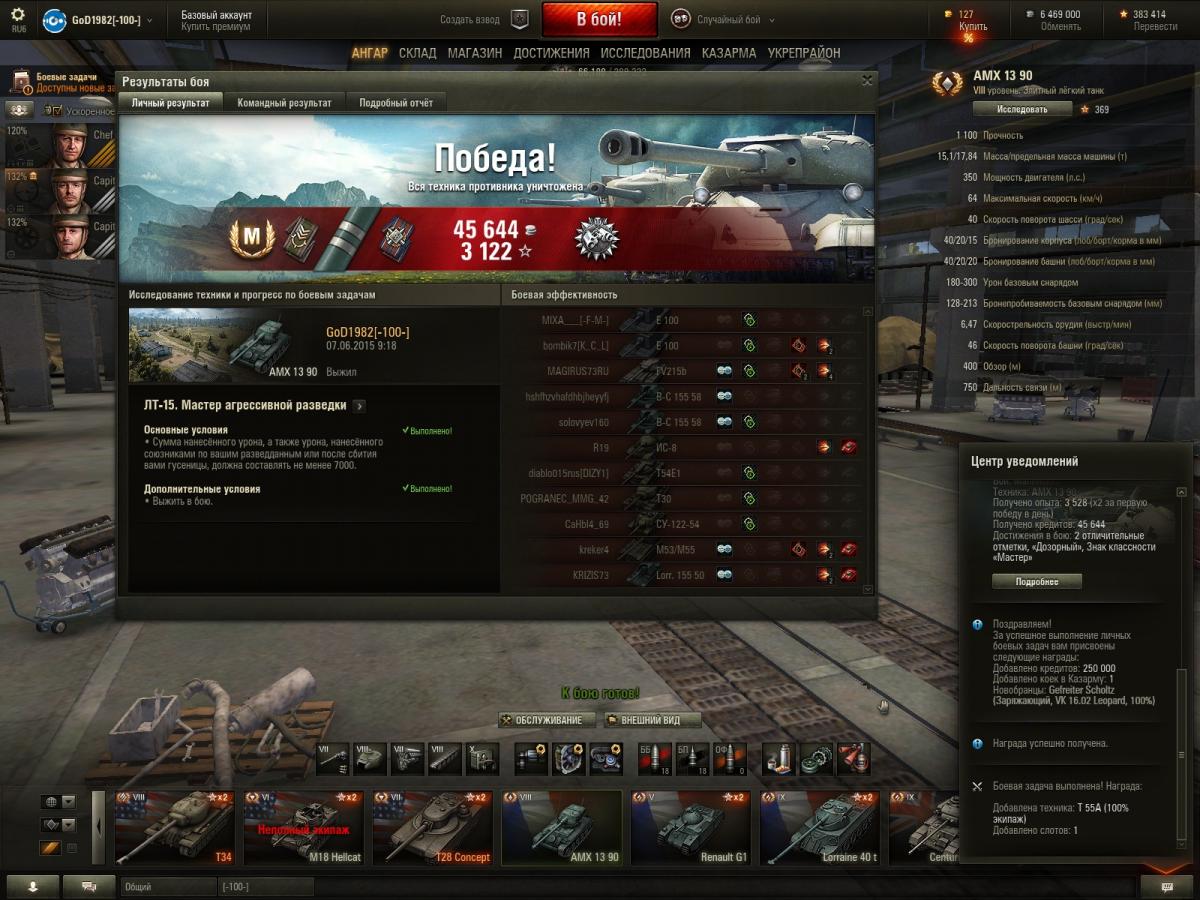Open the radio module slot
Image resolution: width=1200 pixels, height=900 pixels.
(x=482, y=759)
